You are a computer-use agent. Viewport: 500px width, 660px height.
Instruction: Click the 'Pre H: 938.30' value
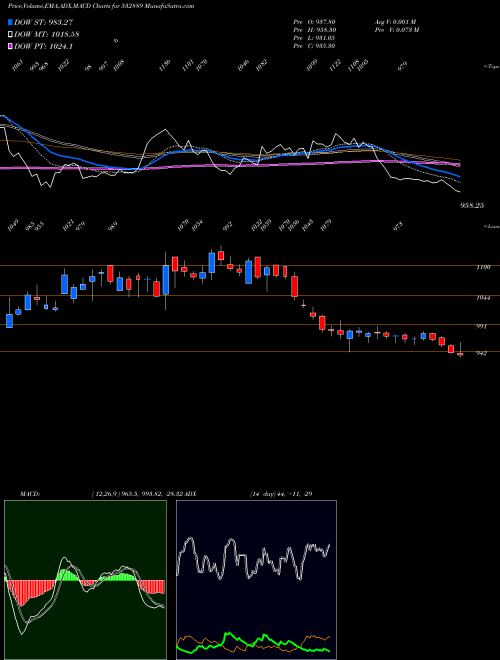[x=314, y=30]
